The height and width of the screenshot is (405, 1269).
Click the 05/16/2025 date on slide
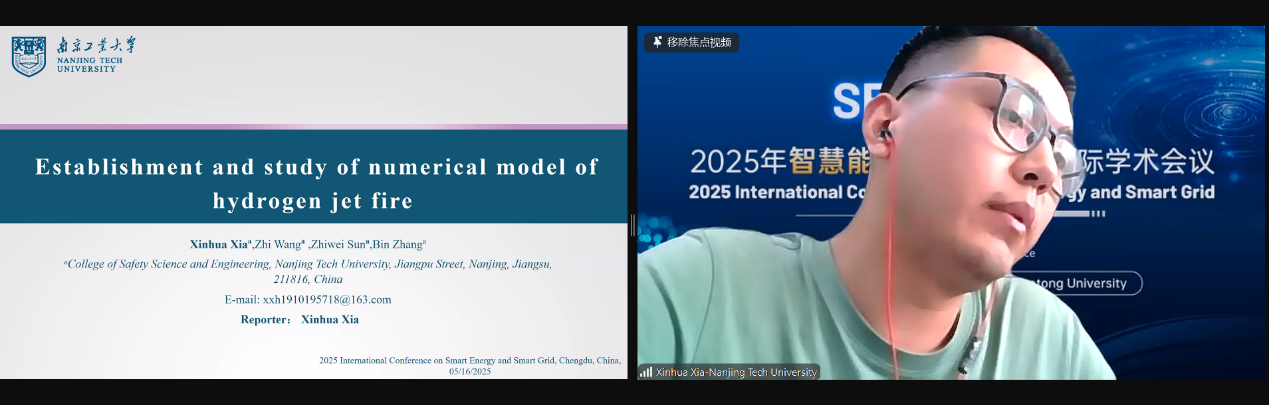(x=470, y=371)
